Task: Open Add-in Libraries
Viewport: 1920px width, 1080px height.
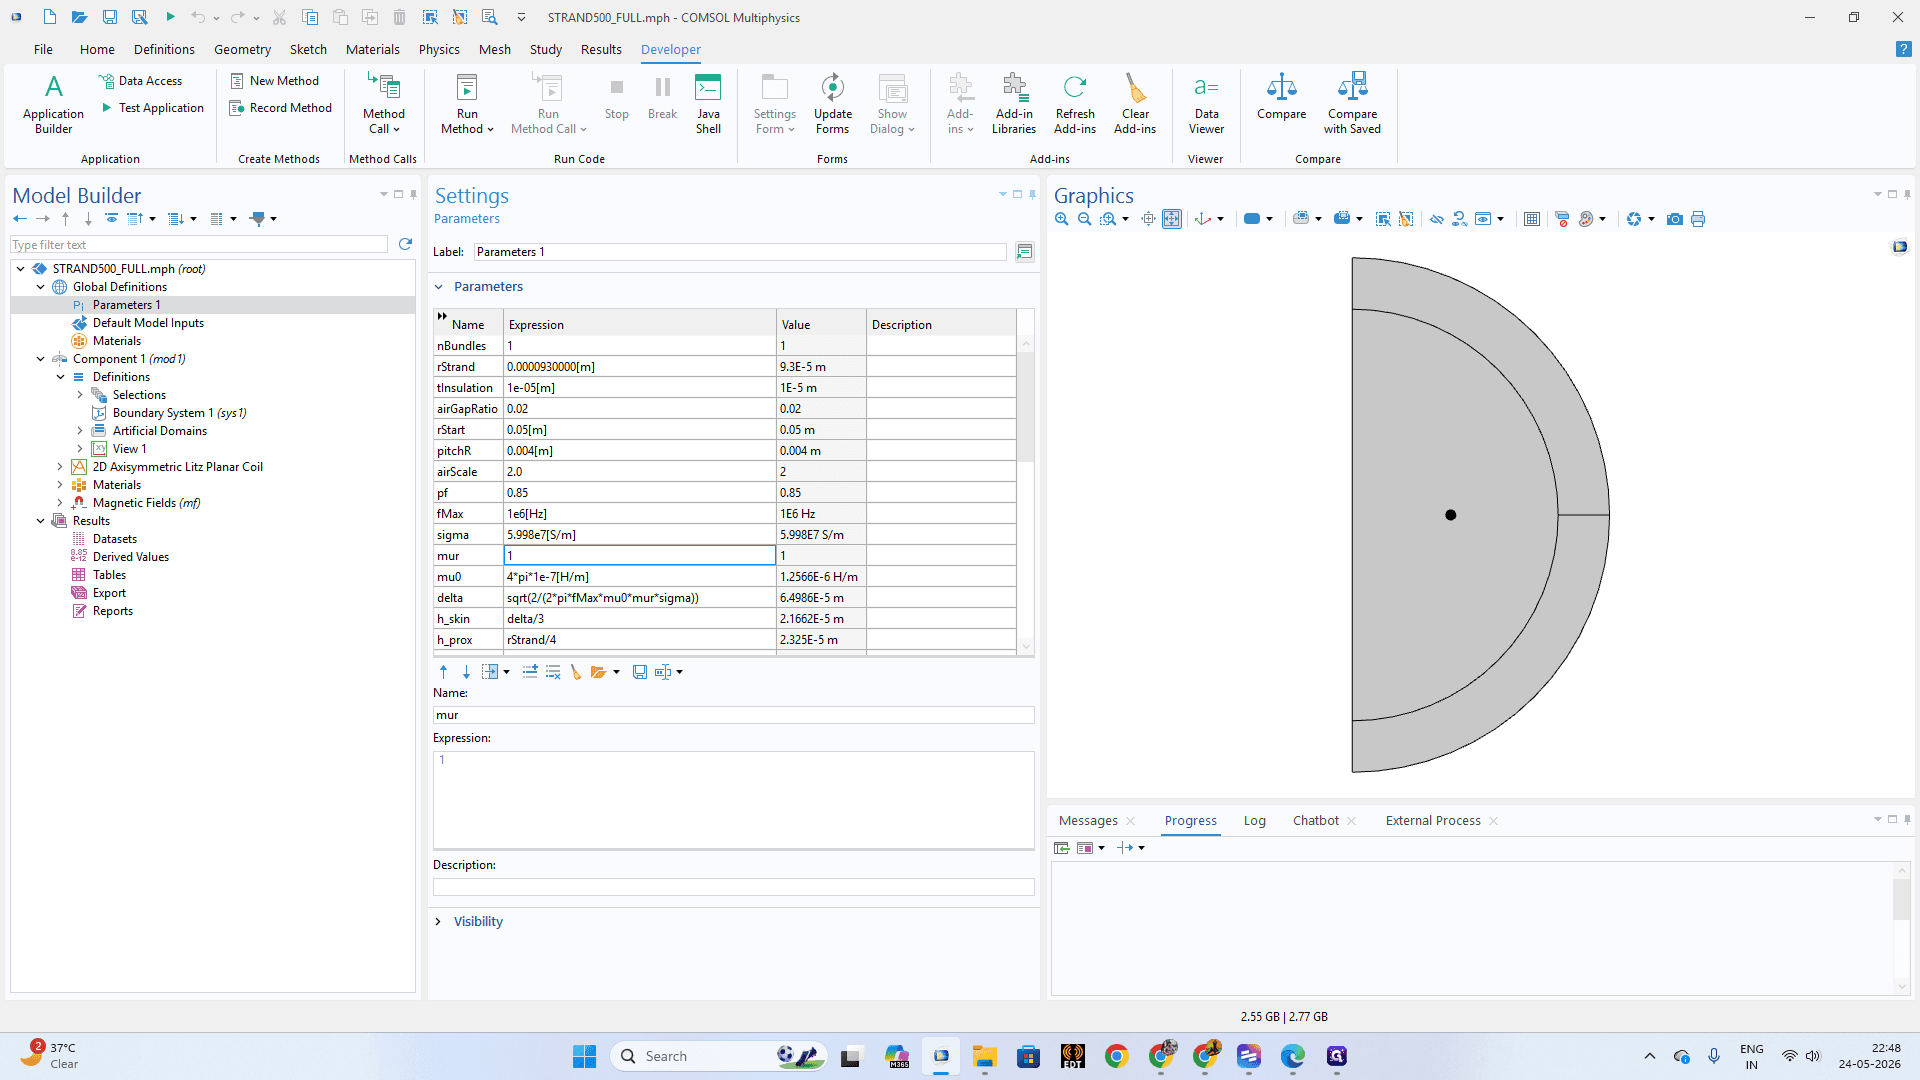Action: pos(1014,103)
